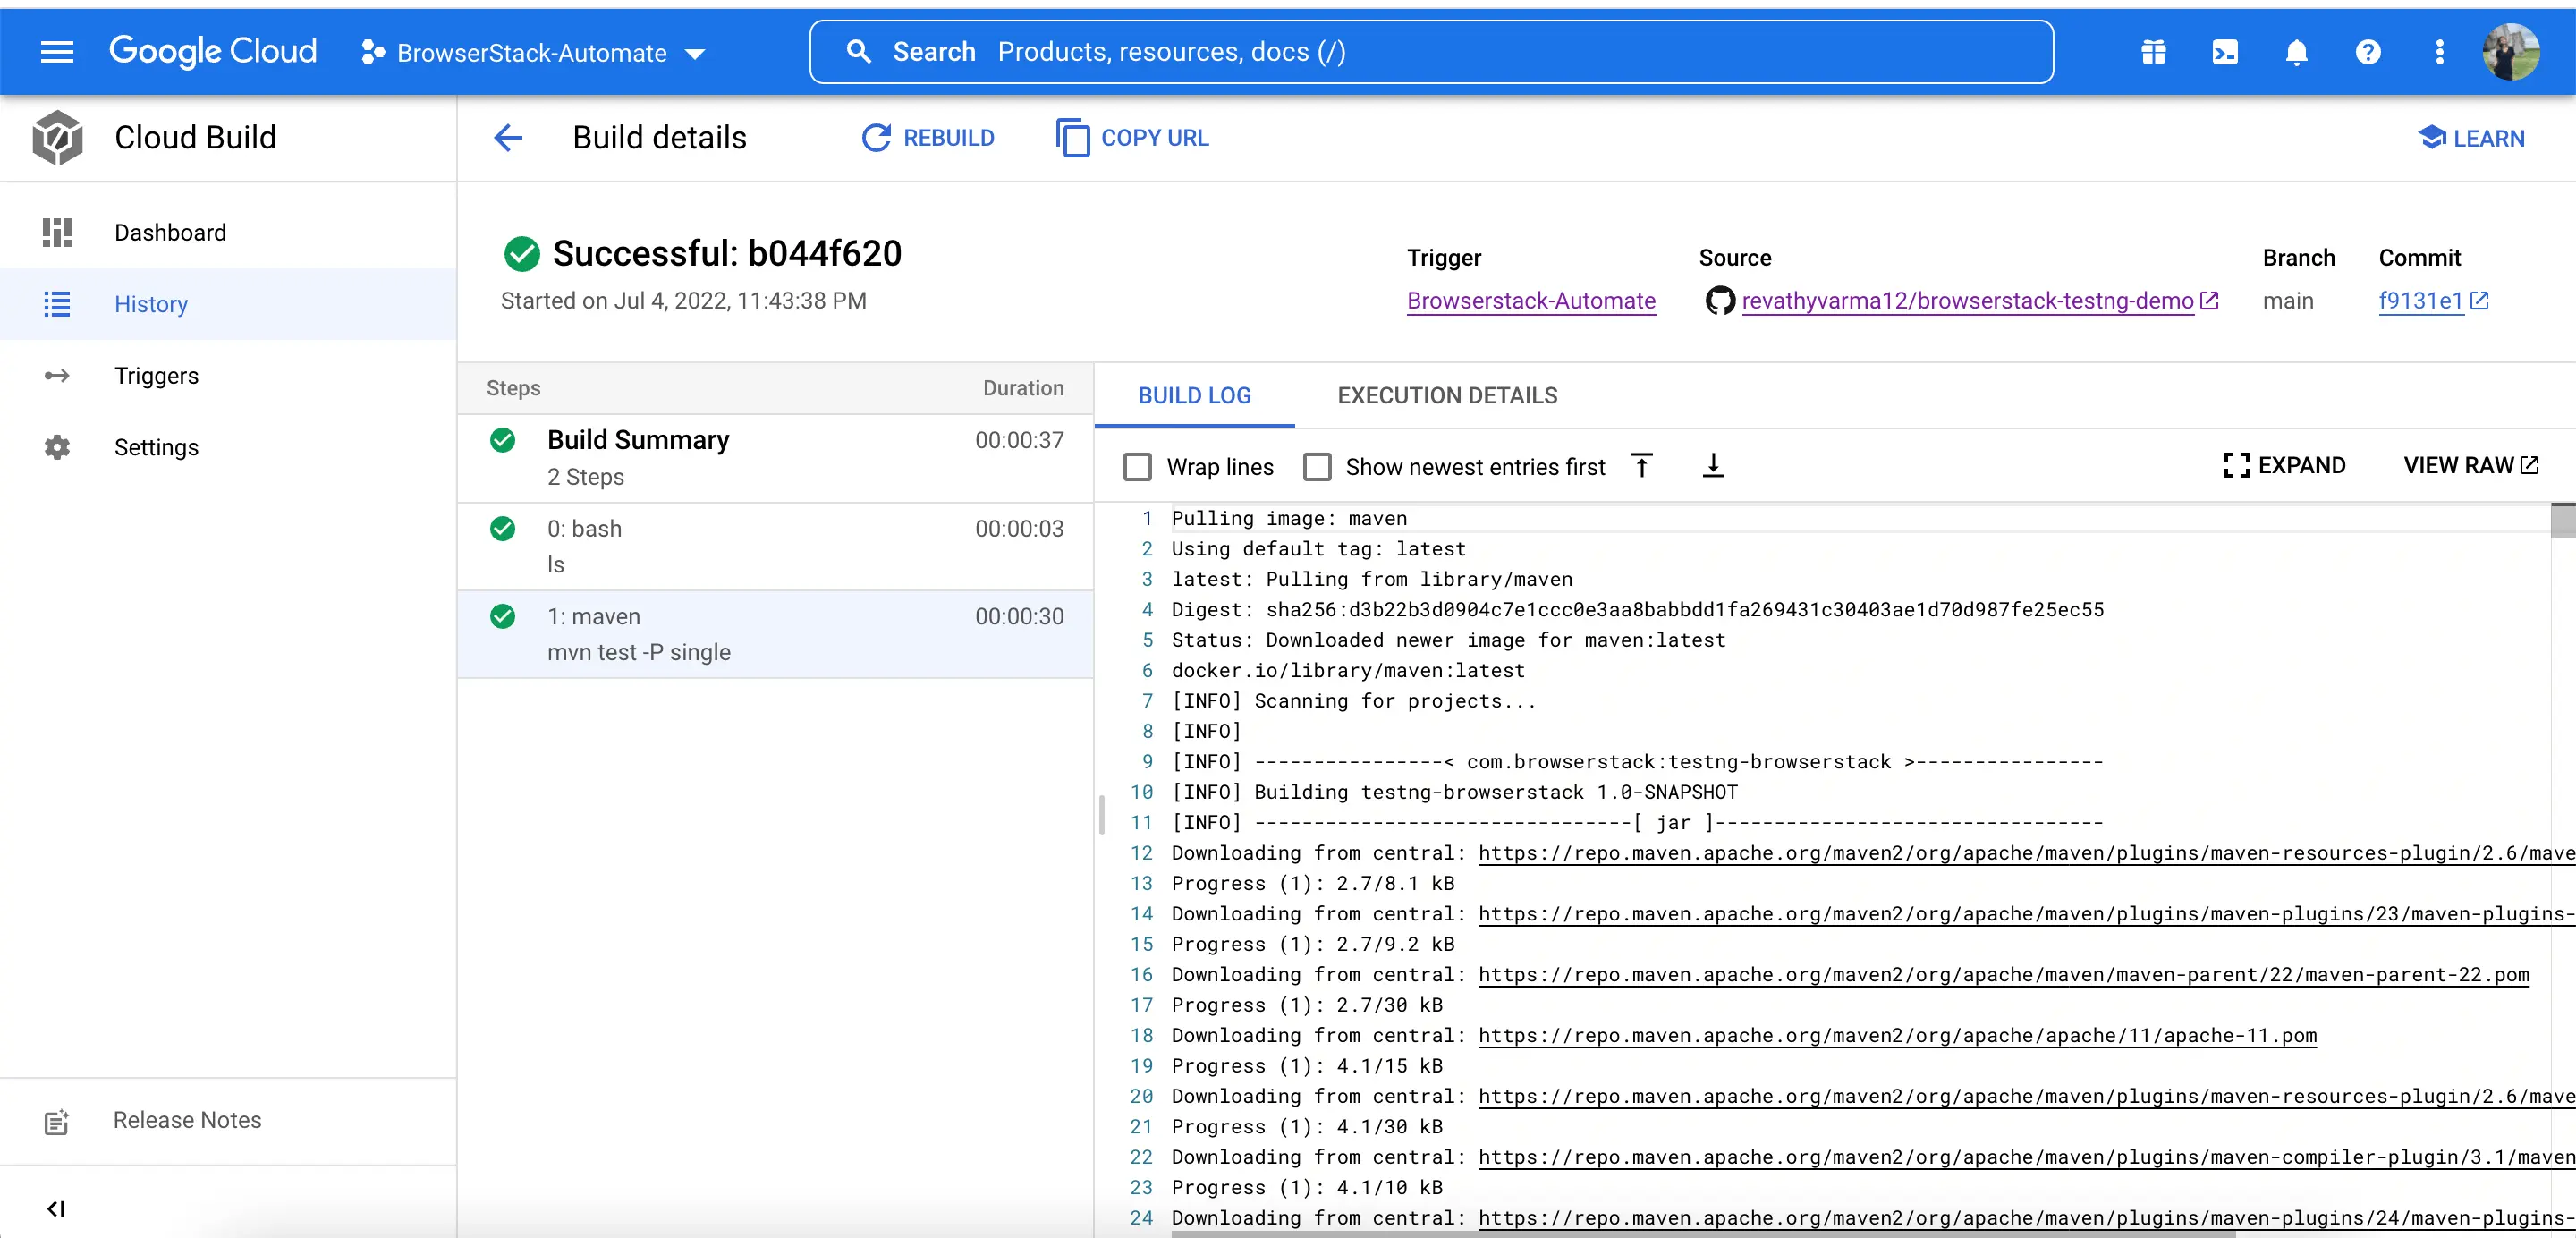
Task: Enable the Wrap lines checkbox
Action: click(x=1137, y=467)
